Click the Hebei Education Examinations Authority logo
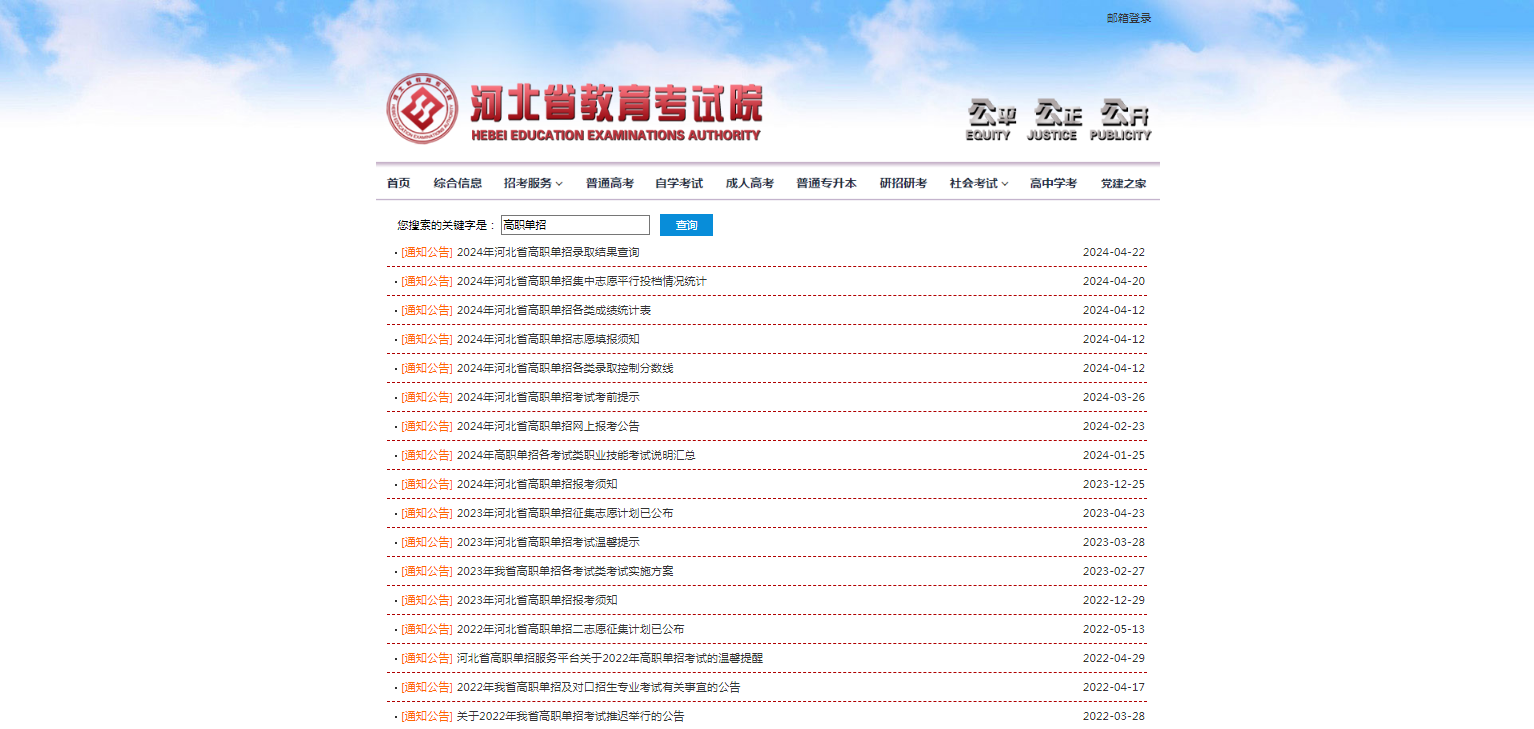Screen dimensions: 1534x729 pos(574,108)
